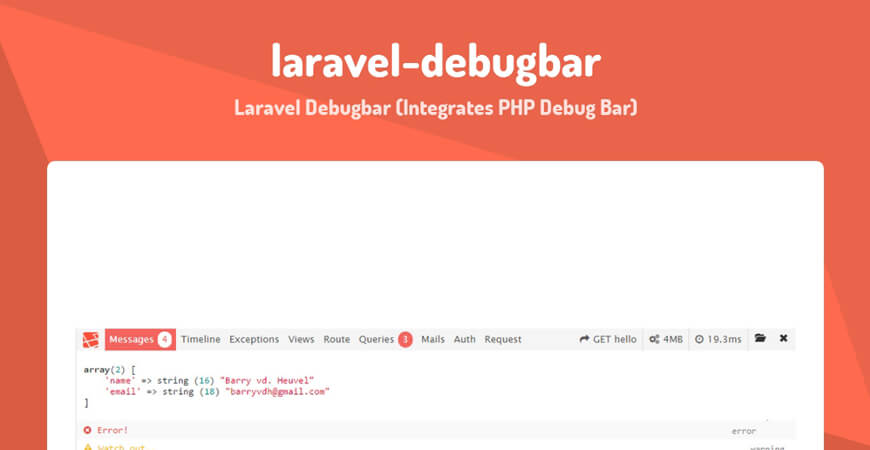The height and width of the screenshot is (450, 870).
Task: Open the Mails tab
Action: [433, 340]
